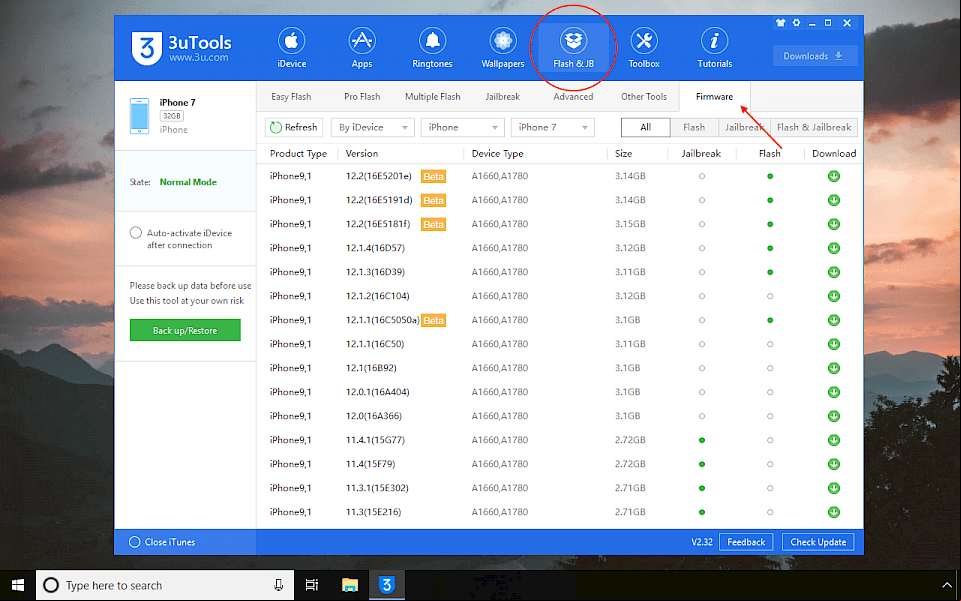Image resolution: width=961 pixels, height=601 pixels.
Task: Download firmware 12.1.4(16D57)
Action: click(x=834, y=248)
